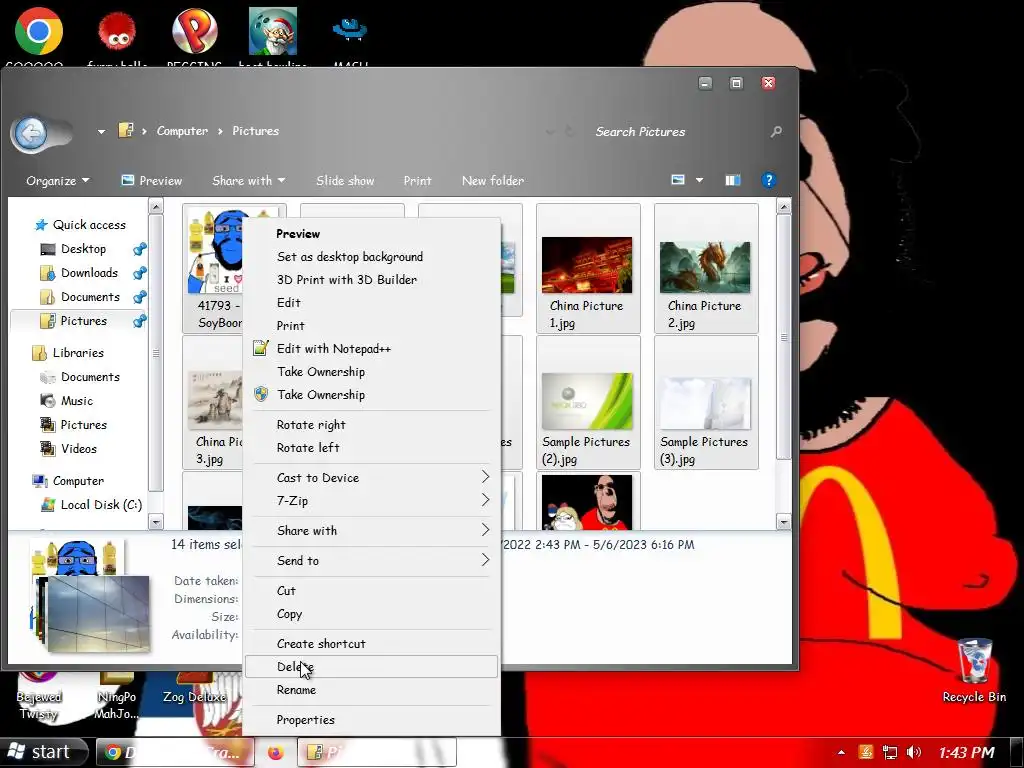The width and height of the screenshot is (1024, 768).
Task: Choose Copy in the context menu
Action: [370, 614]
